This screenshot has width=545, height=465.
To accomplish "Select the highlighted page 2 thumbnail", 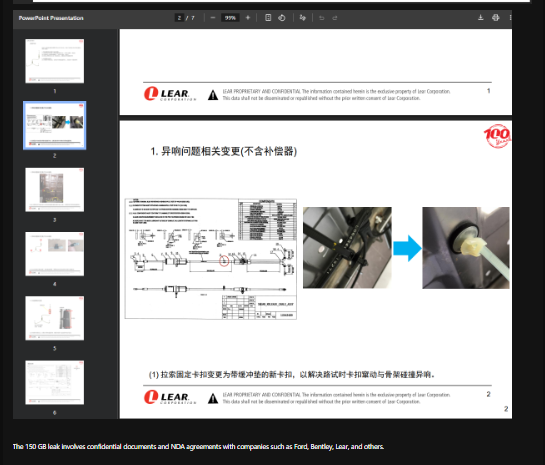I will (x=55, y=125).
